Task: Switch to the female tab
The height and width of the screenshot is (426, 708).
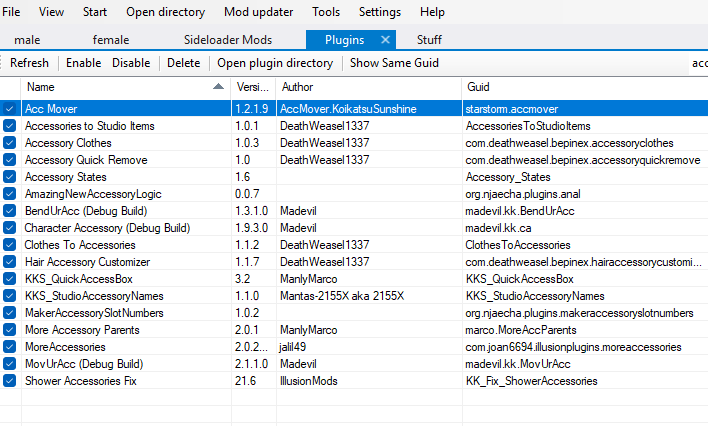Action: click(x=111, y=40)
